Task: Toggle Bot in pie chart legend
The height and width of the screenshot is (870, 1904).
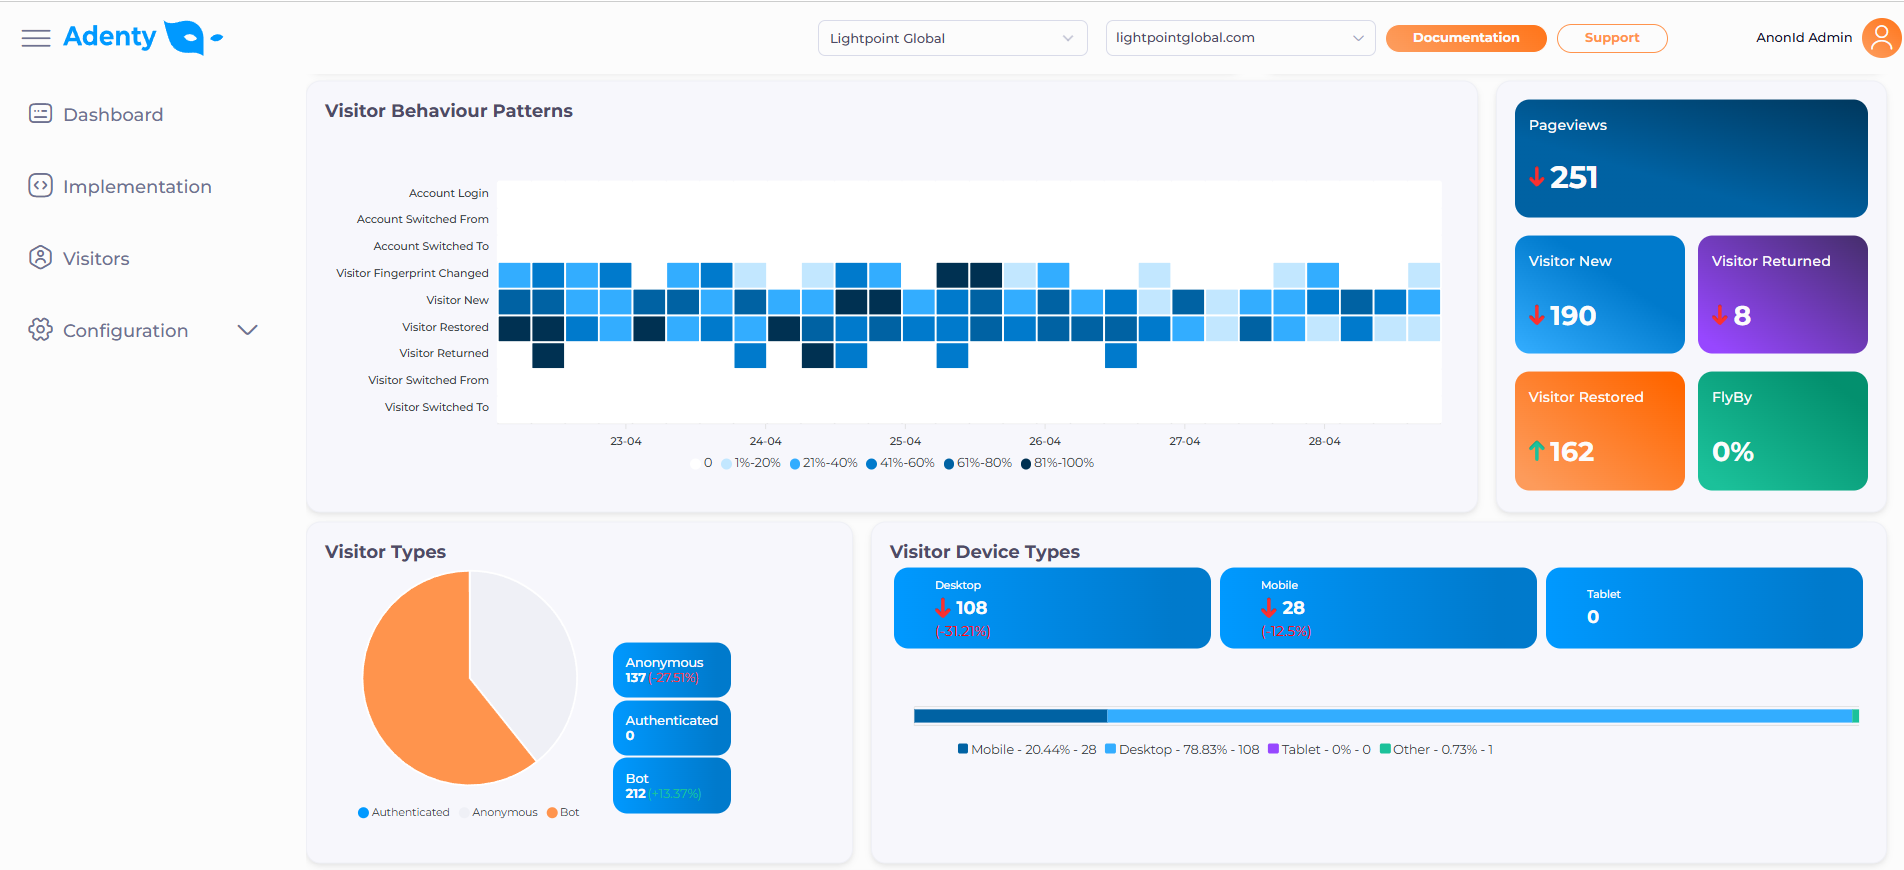Action: tap(563, 812)
